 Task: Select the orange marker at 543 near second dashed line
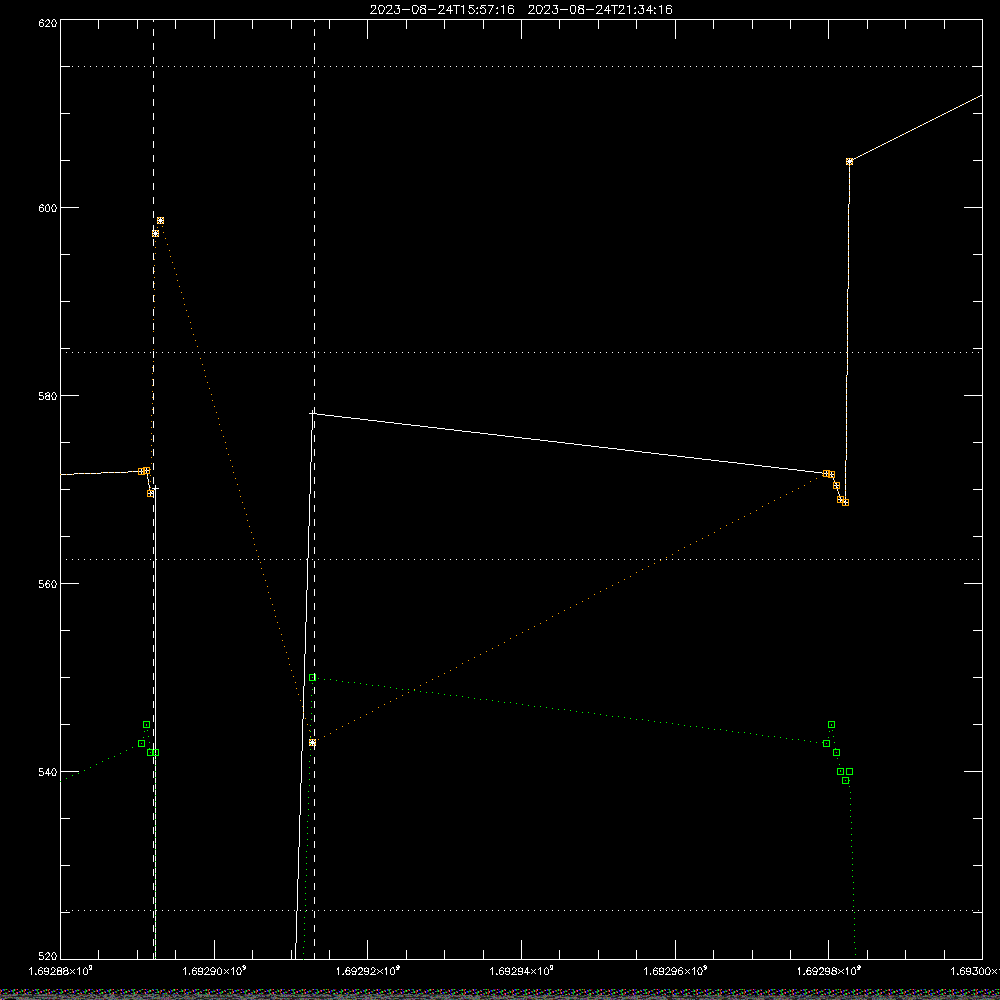click(x=312, y=743)
